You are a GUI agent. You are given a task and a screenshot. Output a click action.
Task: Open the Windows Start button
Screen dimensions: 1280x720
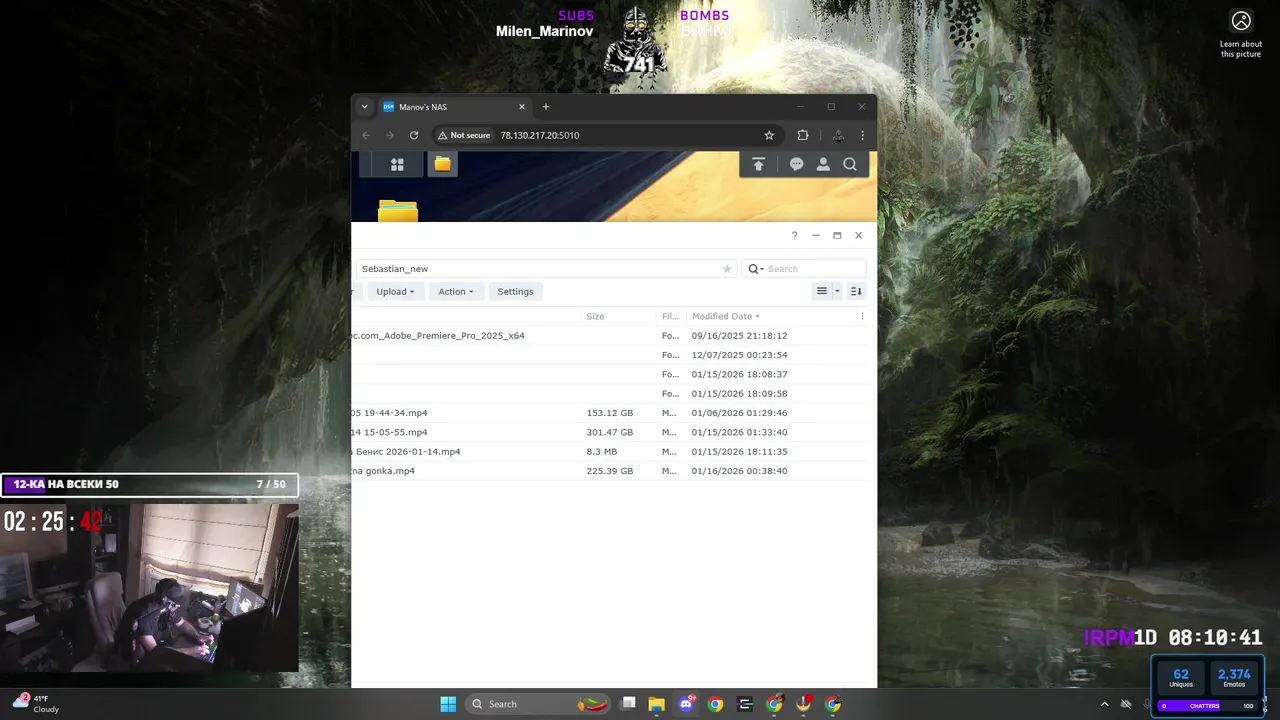tap(448, 704)
